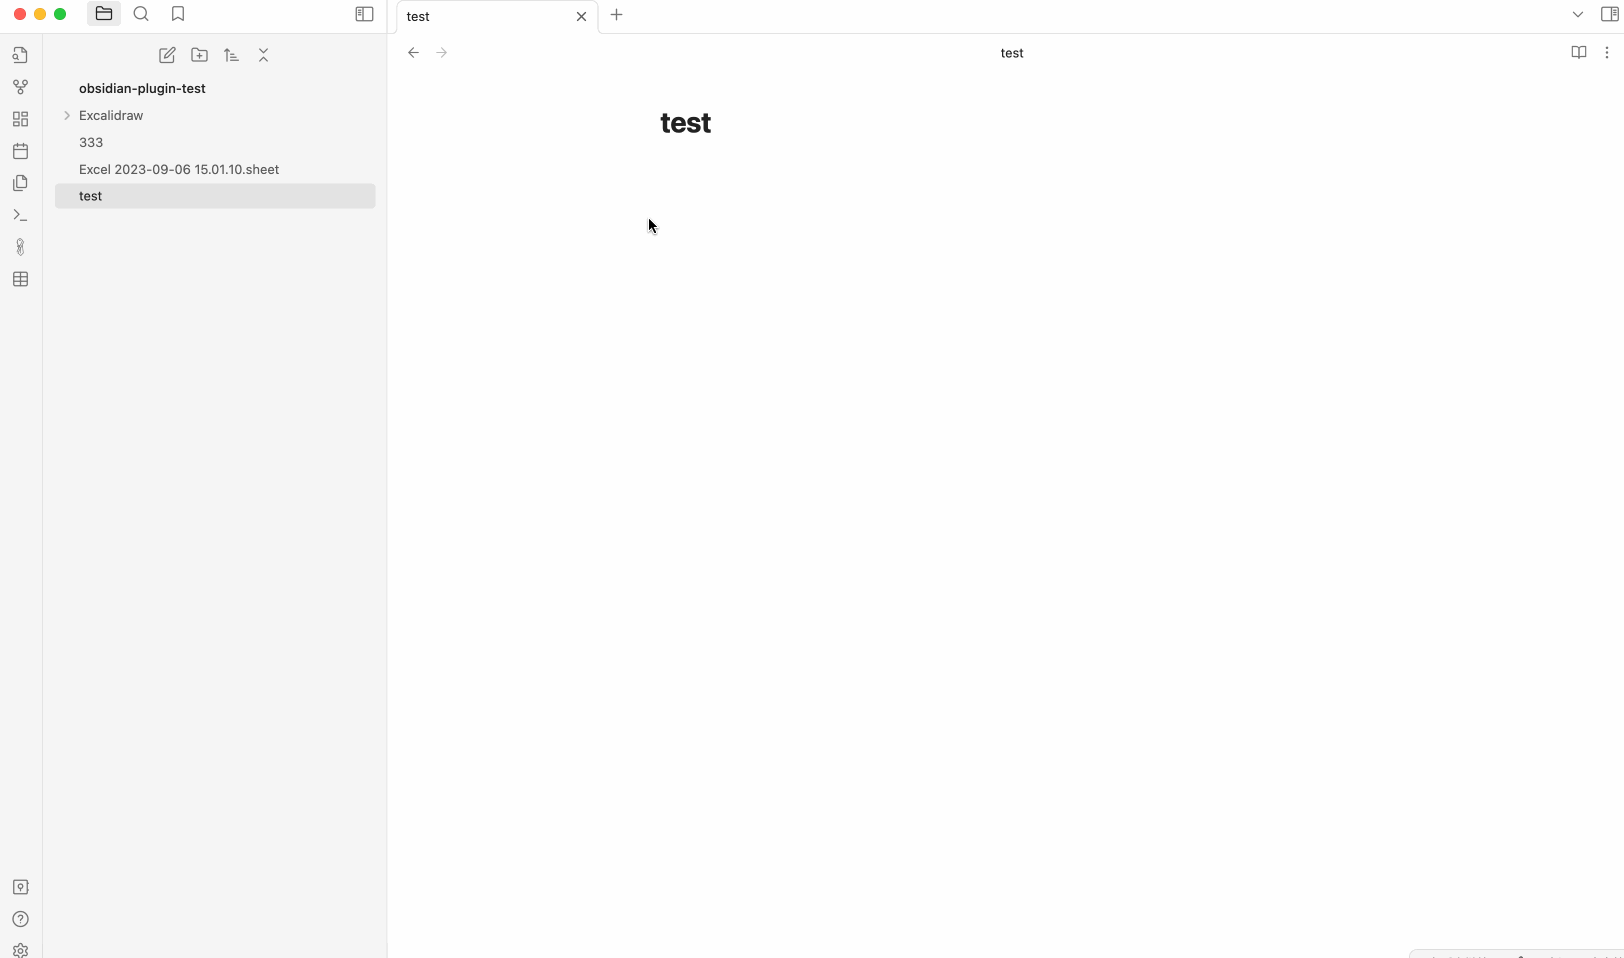Viewport: 1624px width, 958px height.
Task: Click the obsidian-plugin-test vault name
Action: point(142,88)
